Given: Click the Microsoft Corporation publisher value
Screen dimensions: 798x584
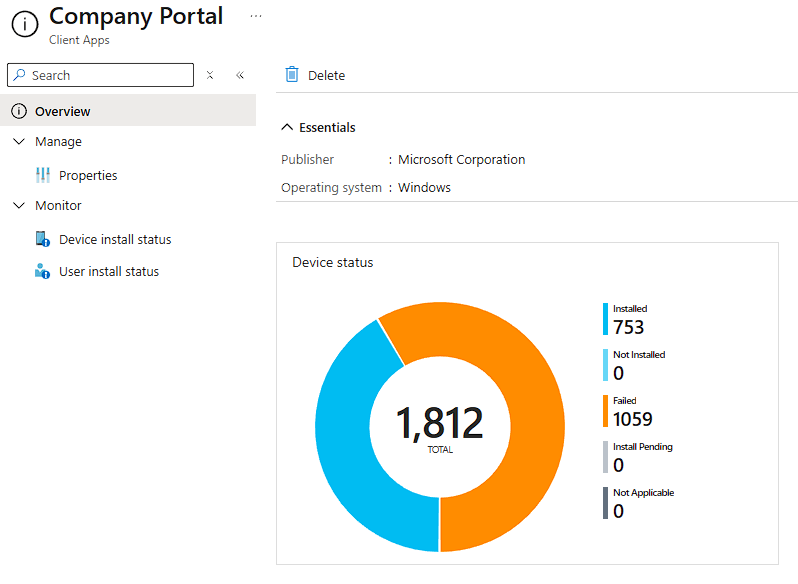Looking at the screenshot, I should point(462,160).
